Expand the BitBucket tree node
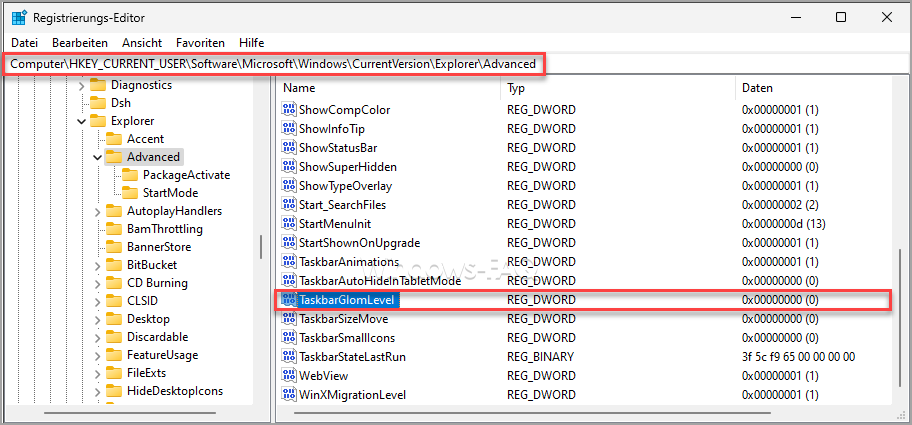Viewport: 912px width, 425px height. pos(97,265)
